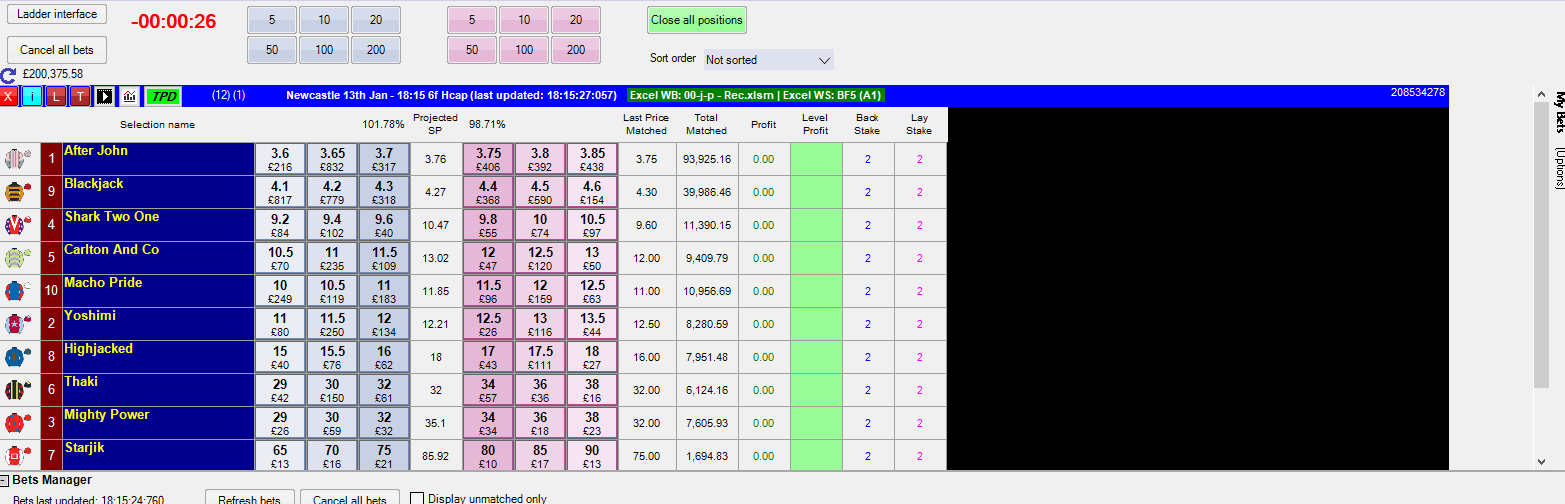Click Macho Pride's jockey silks icon
This screenshot has height=504, width=1565.
[x=16, y=291]
